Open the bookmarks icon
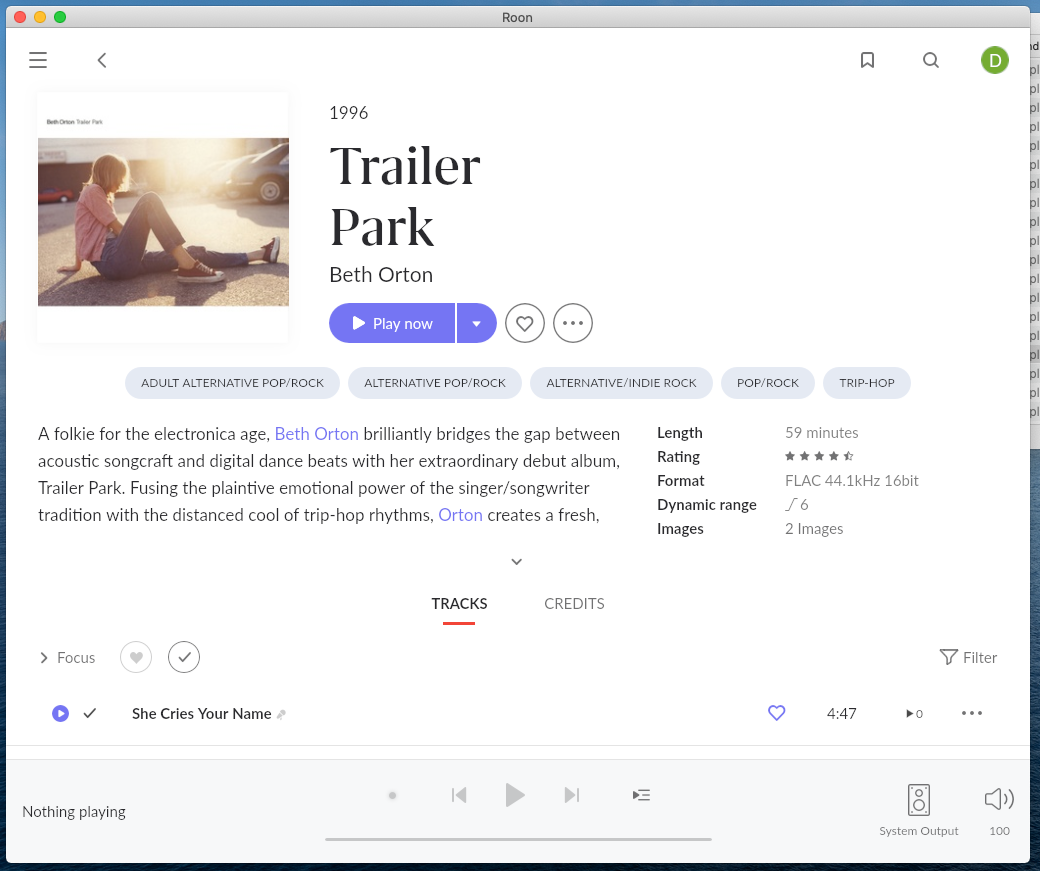 pyautogui.click(x=867, y=60)
